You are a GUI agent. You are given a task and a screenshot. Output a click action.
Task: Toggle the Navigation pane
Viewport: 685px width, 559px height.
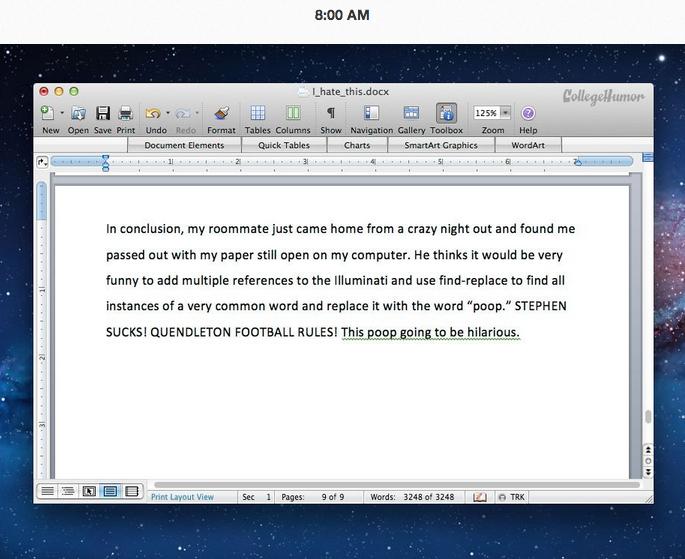tap(371, 114)
